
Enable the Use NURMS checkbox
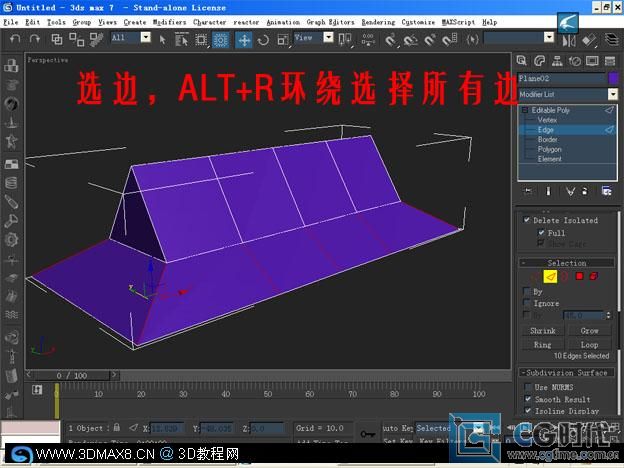coord(527,387)
